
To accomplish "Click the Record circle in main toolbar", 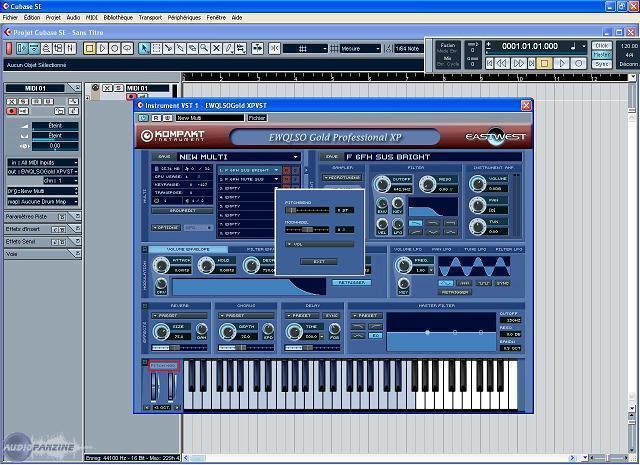I will 115,49.
